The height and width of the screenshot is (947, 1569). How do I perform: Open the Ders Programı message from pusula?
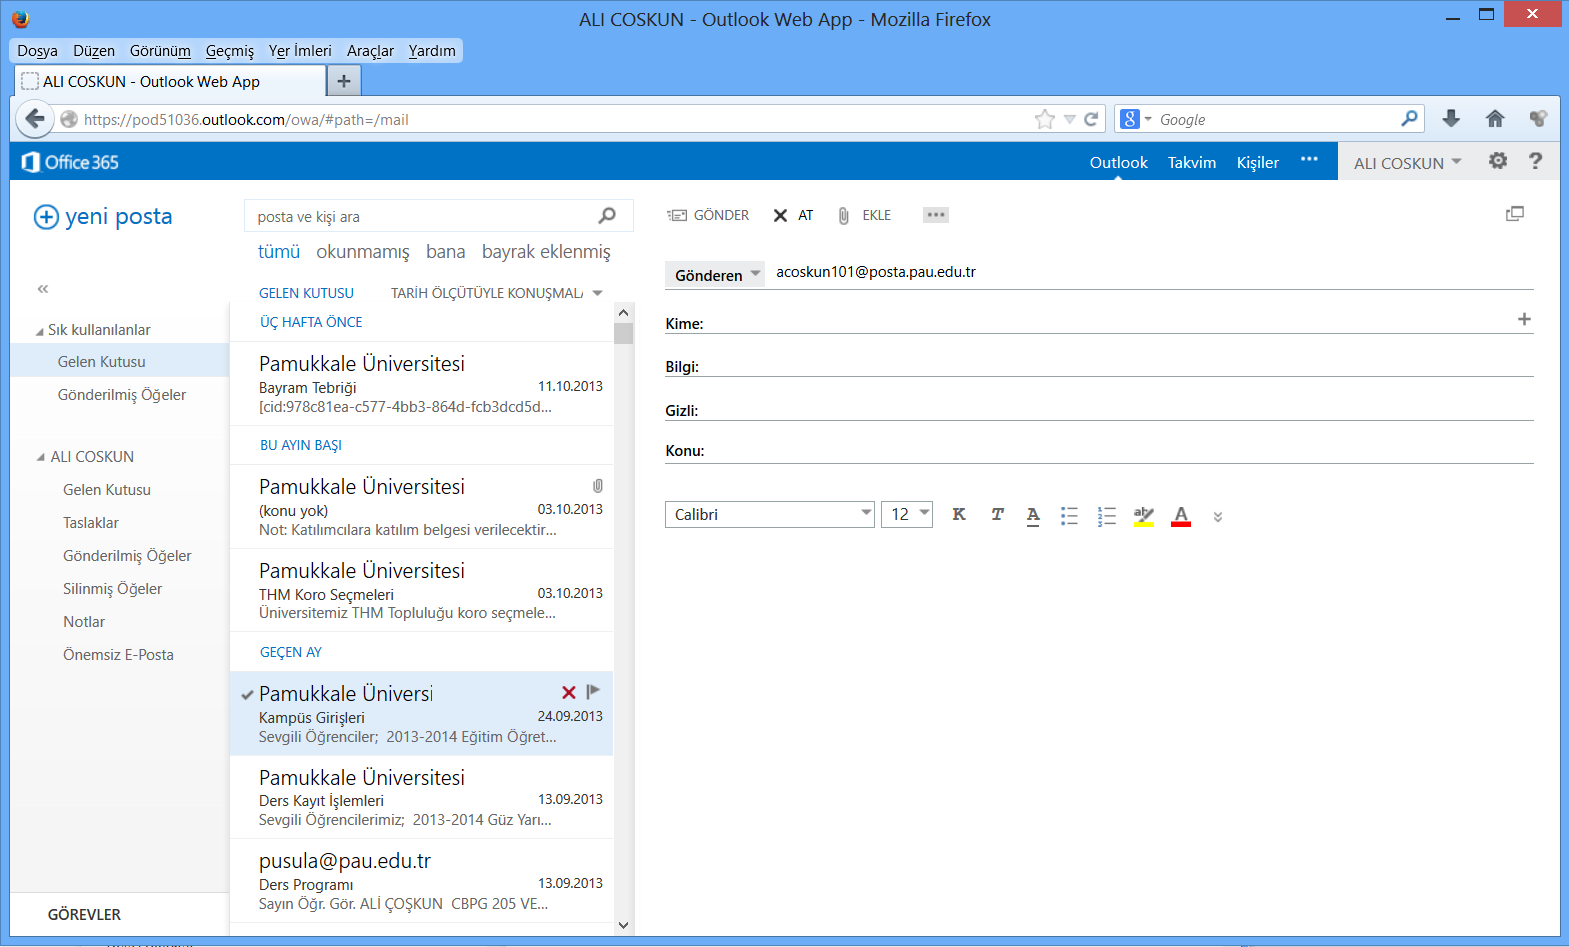421,881
